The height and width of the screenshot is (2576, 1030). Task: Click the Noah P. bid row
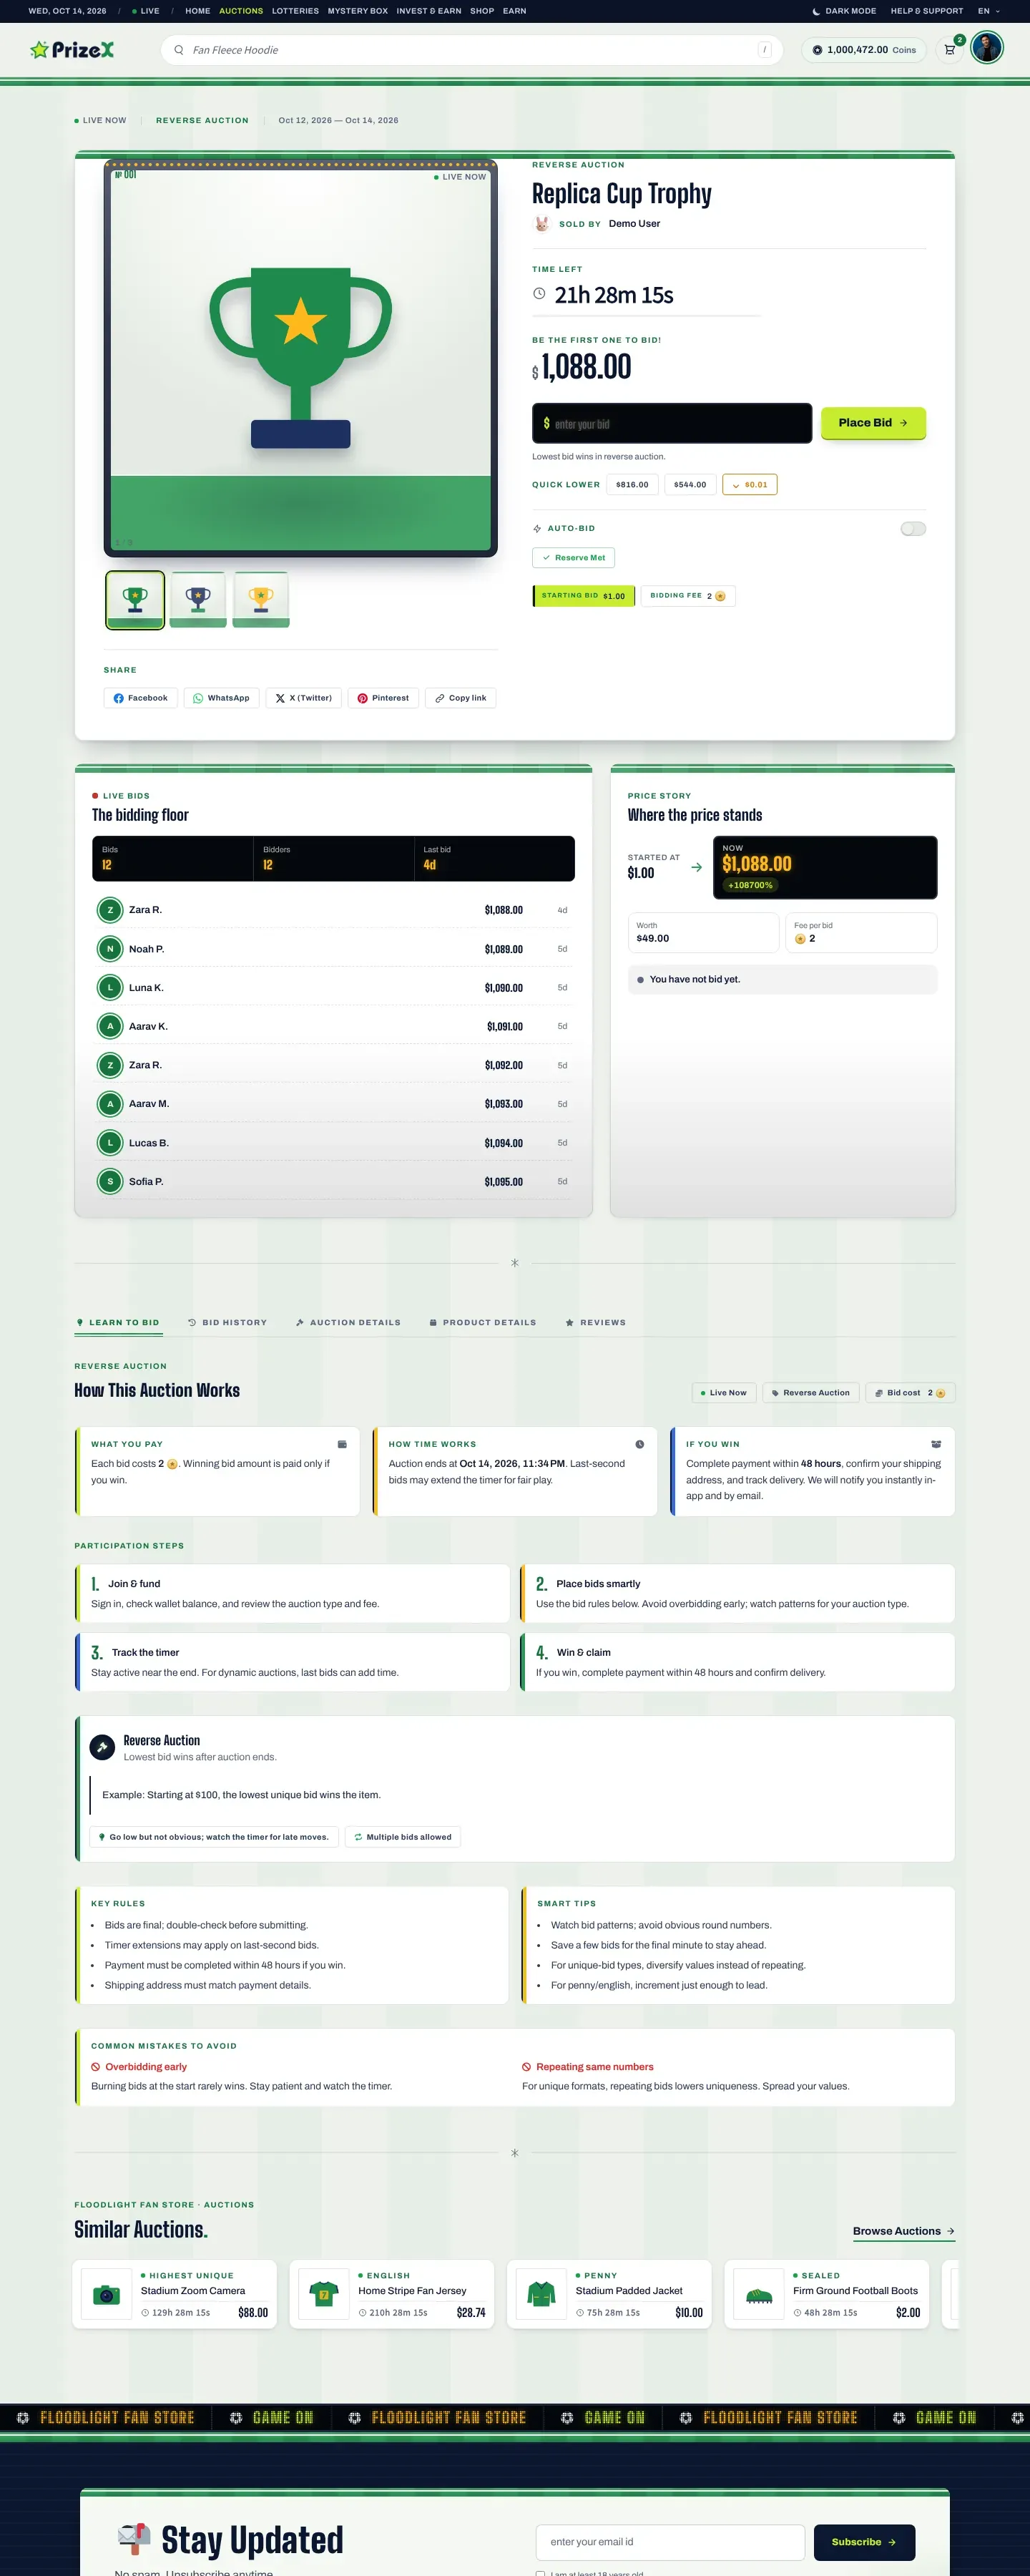[333, 949]
